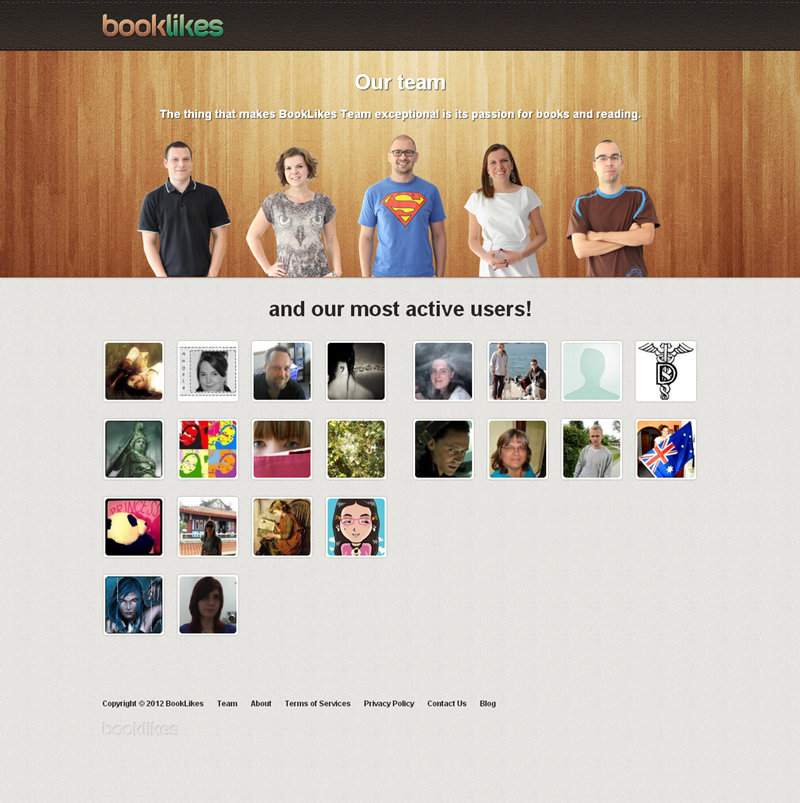
Task: View the Privacy Policy link
Action: click(x=389, y=704)
